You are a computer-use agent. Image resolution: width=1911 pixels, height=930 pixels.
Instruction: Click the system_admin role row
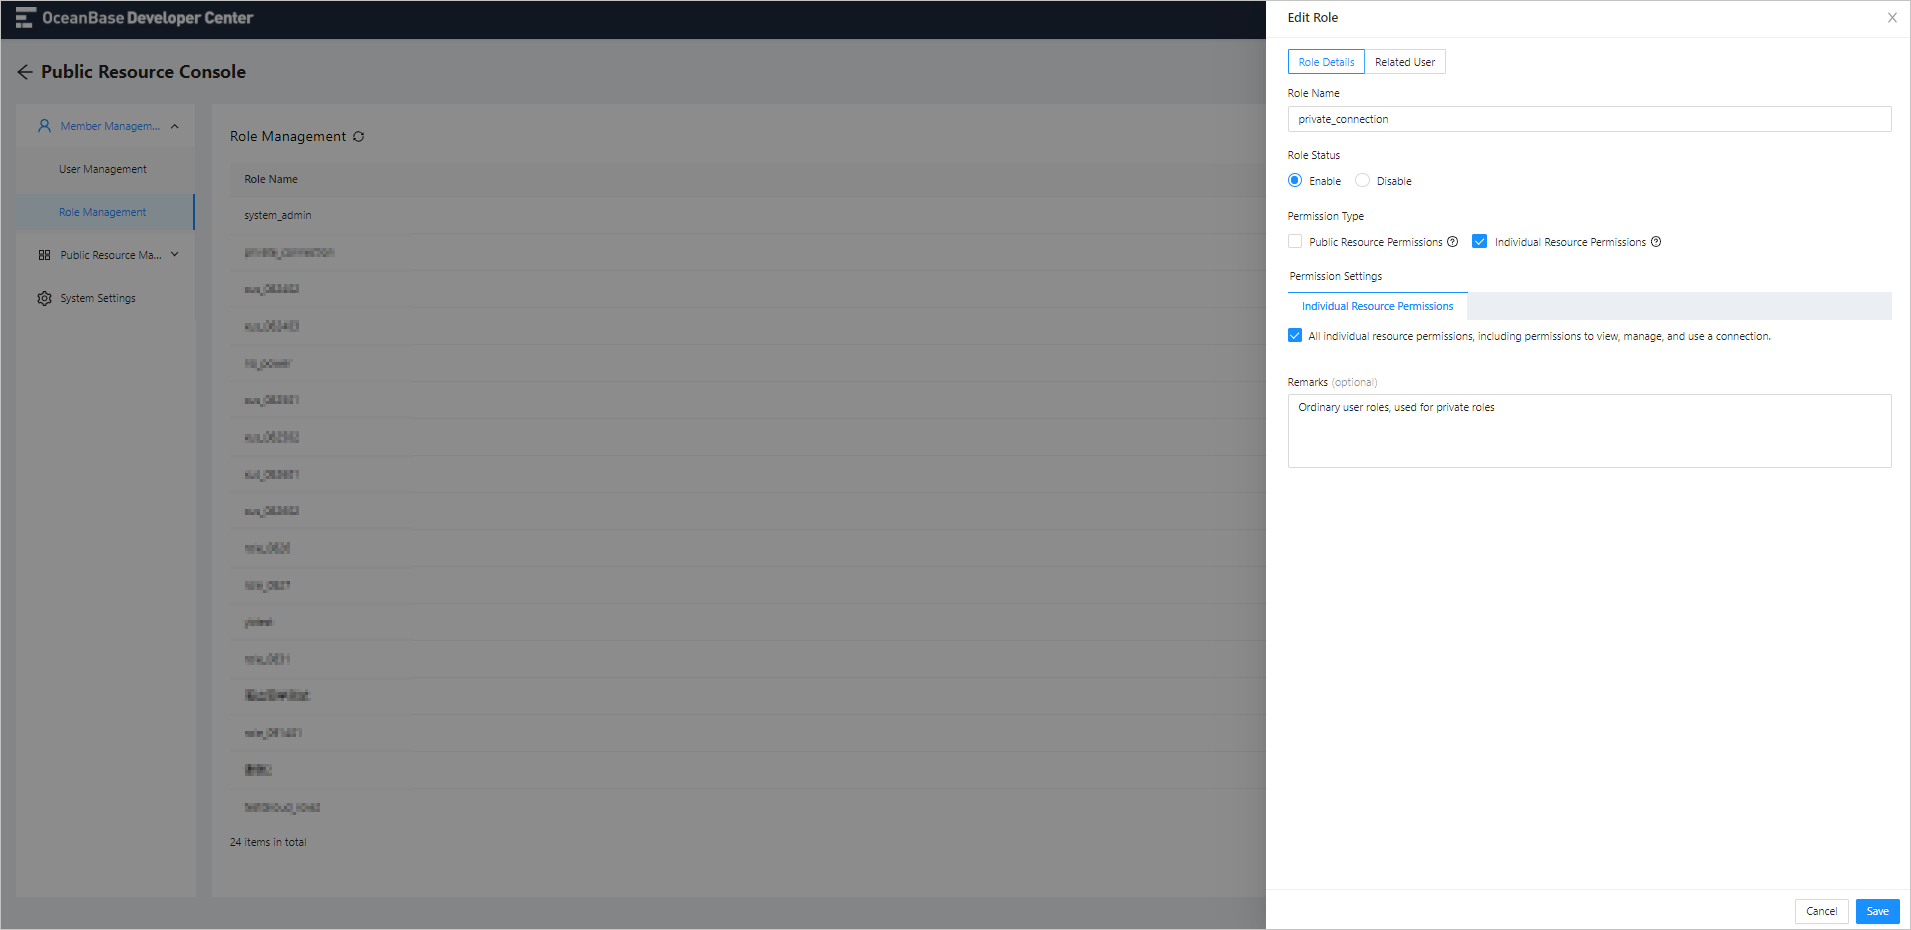748,215
